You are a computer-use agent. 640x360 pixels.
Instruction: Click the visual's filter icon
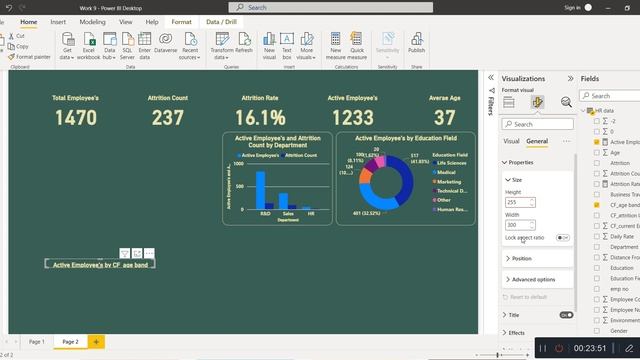pos(124,253)
